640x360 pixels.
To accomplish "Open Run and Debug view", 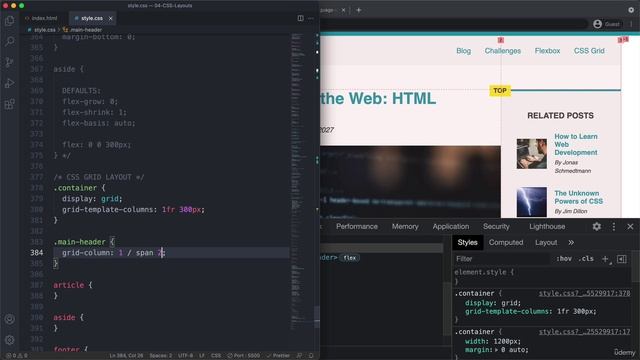I will pos(10,83).
